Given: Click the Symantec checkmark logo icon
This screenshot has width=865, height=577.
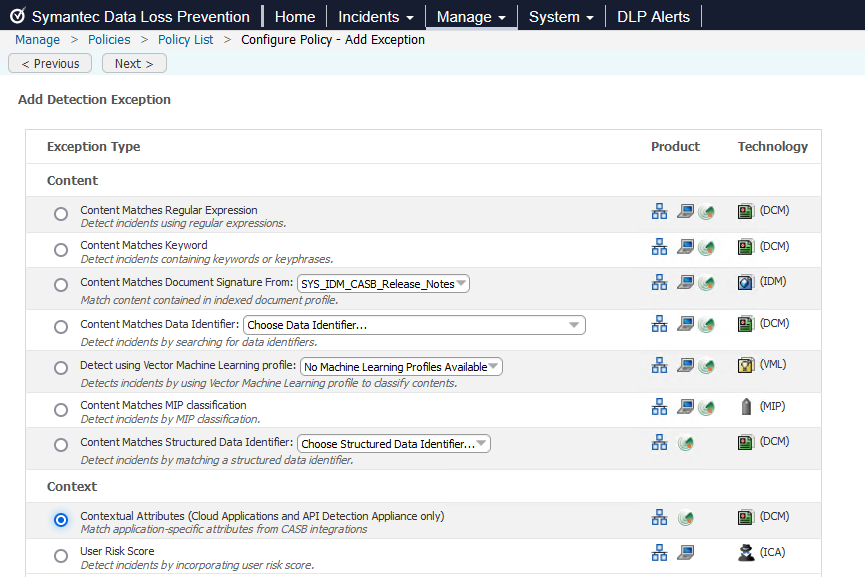Looking at the screenshot, I should pyautogui.click(x=17, y=17).
